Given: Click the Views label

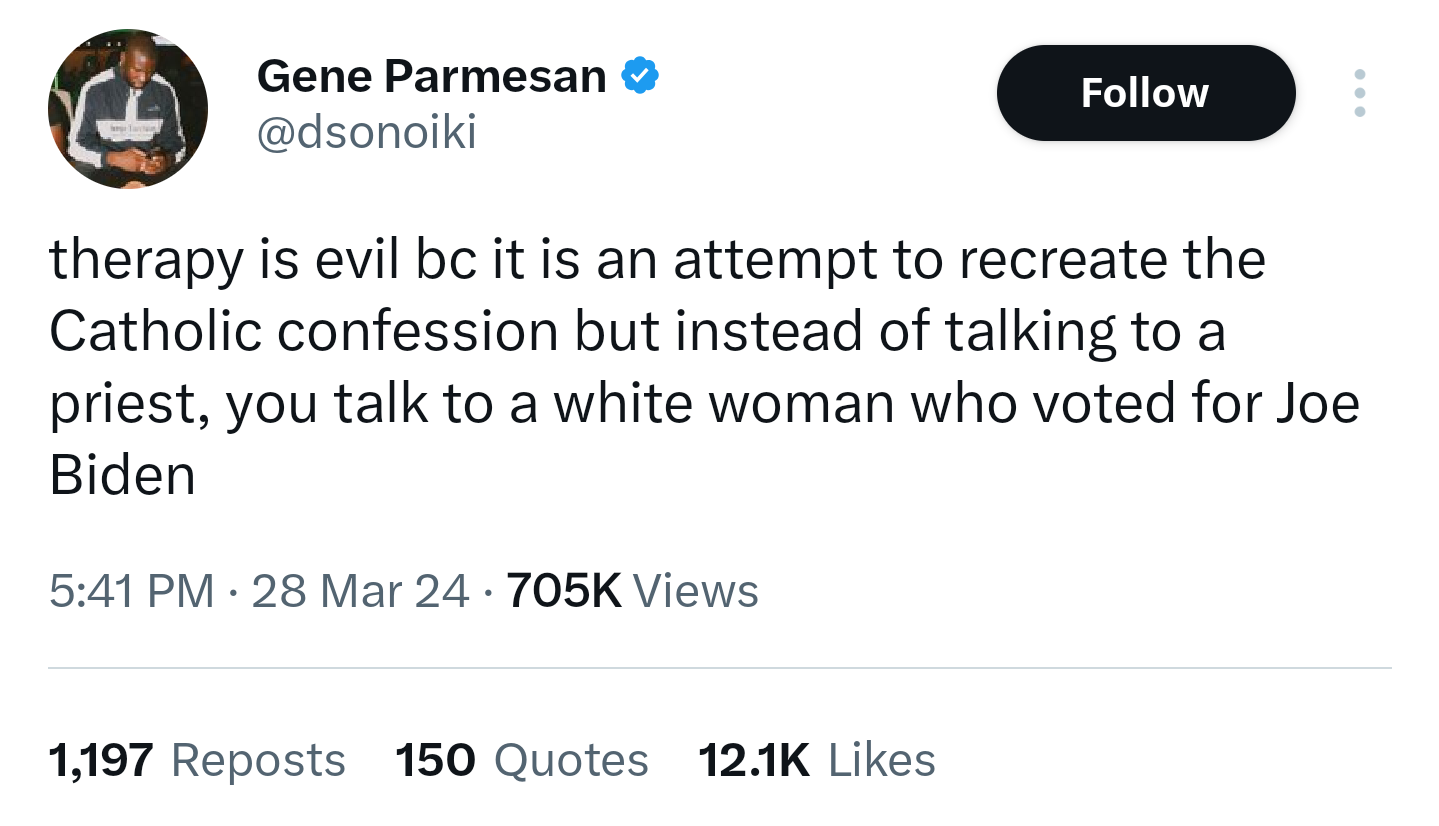Looking at the screenshot, I should point(696,591).
